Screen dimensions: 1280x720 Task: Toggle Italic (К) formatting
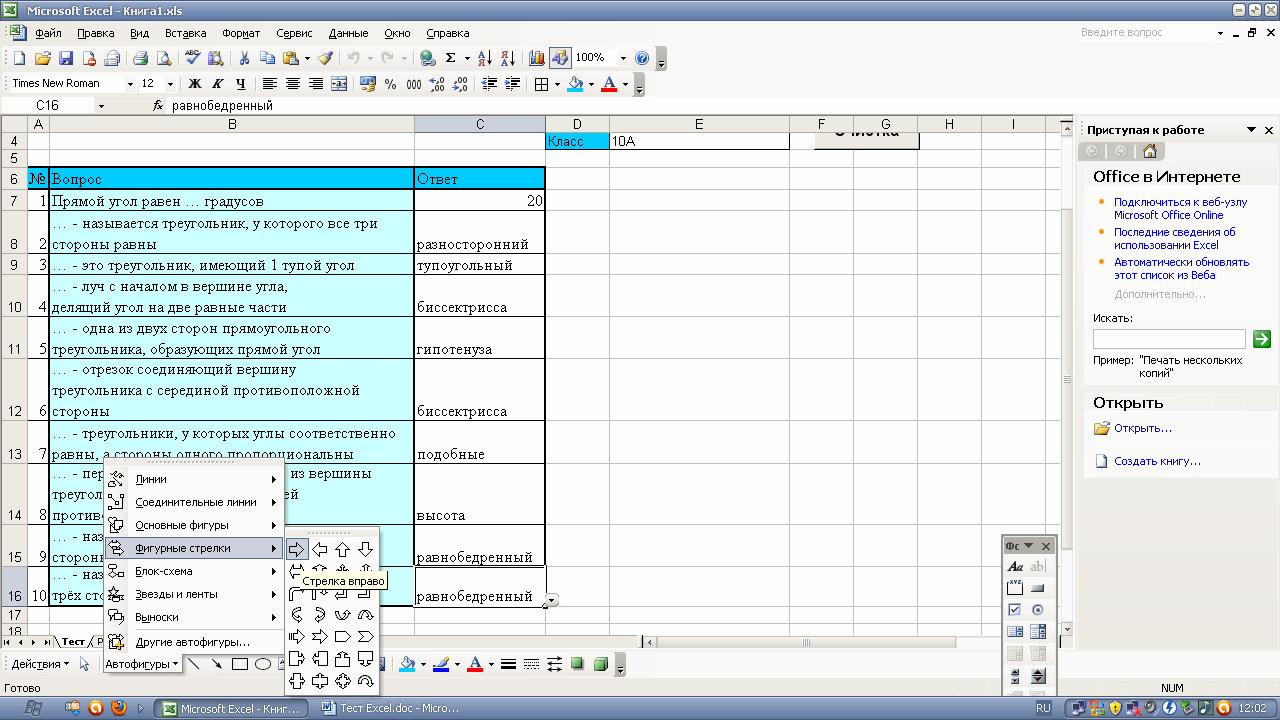(x=218, y=84)
